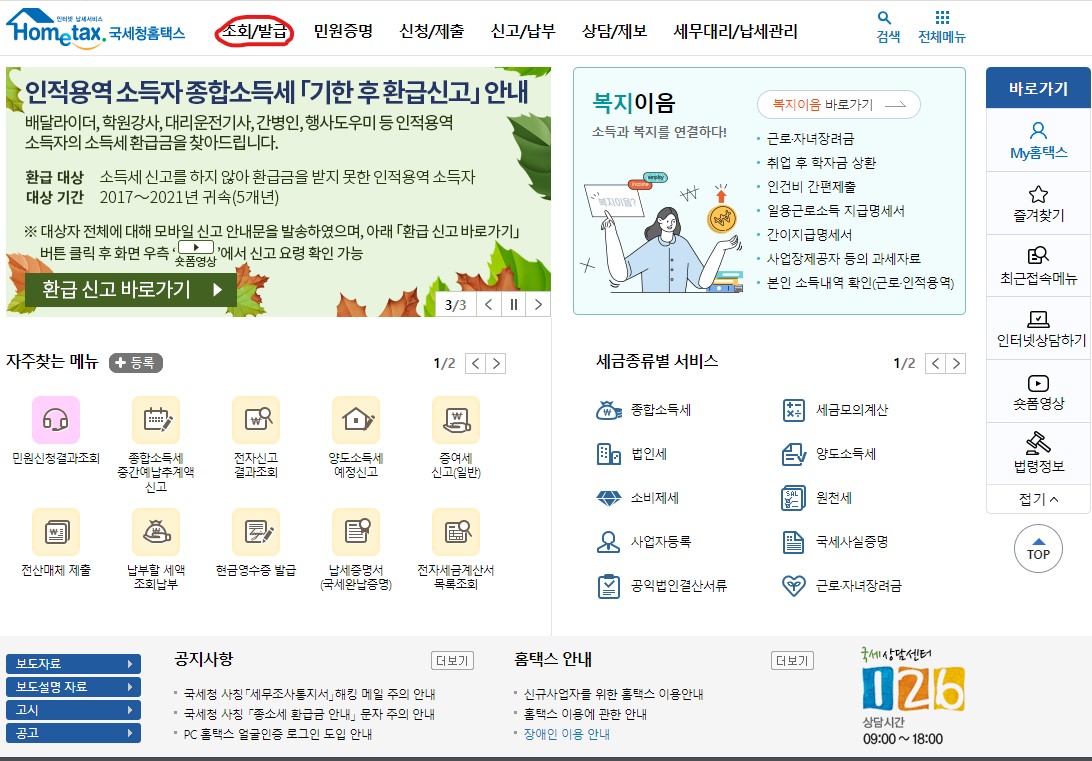
Task: Open 인건비 간편제출 link
Action: pos(811,187)
